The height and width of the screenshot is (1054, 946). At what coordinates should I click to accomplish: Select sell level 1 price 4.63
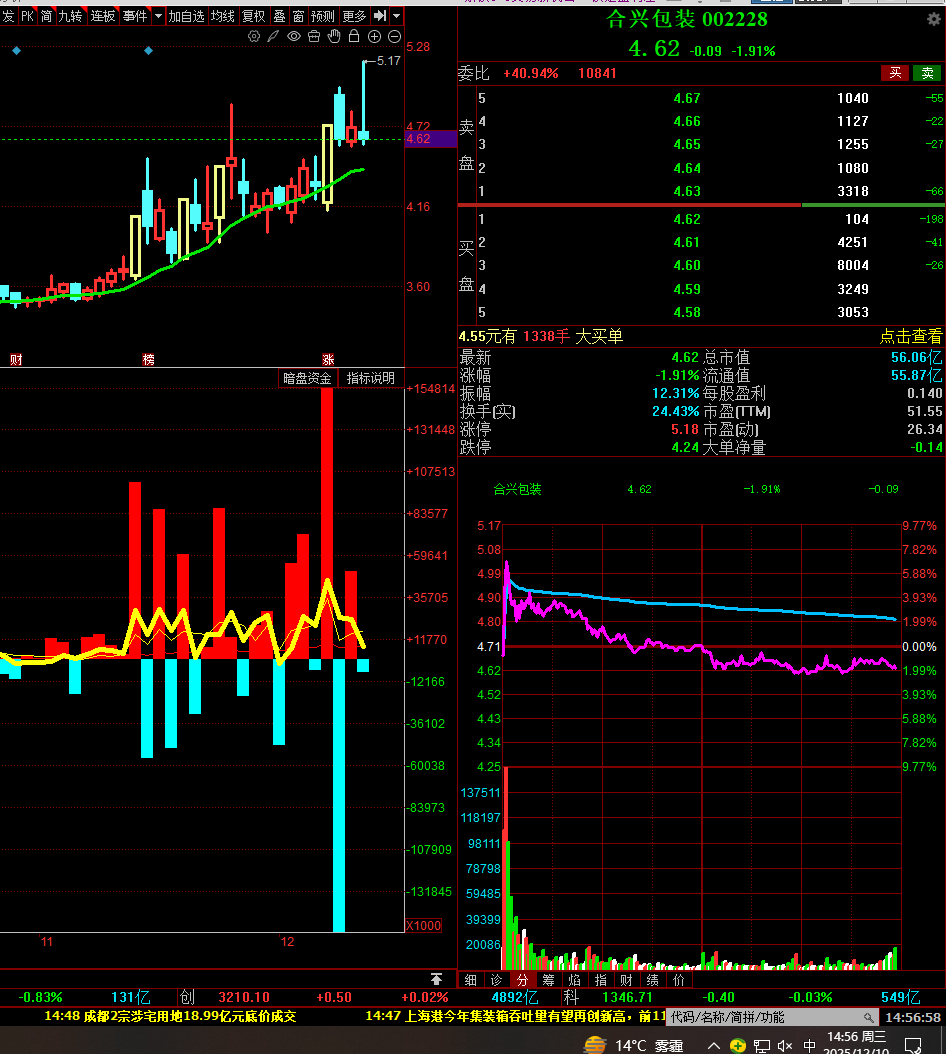687,192
